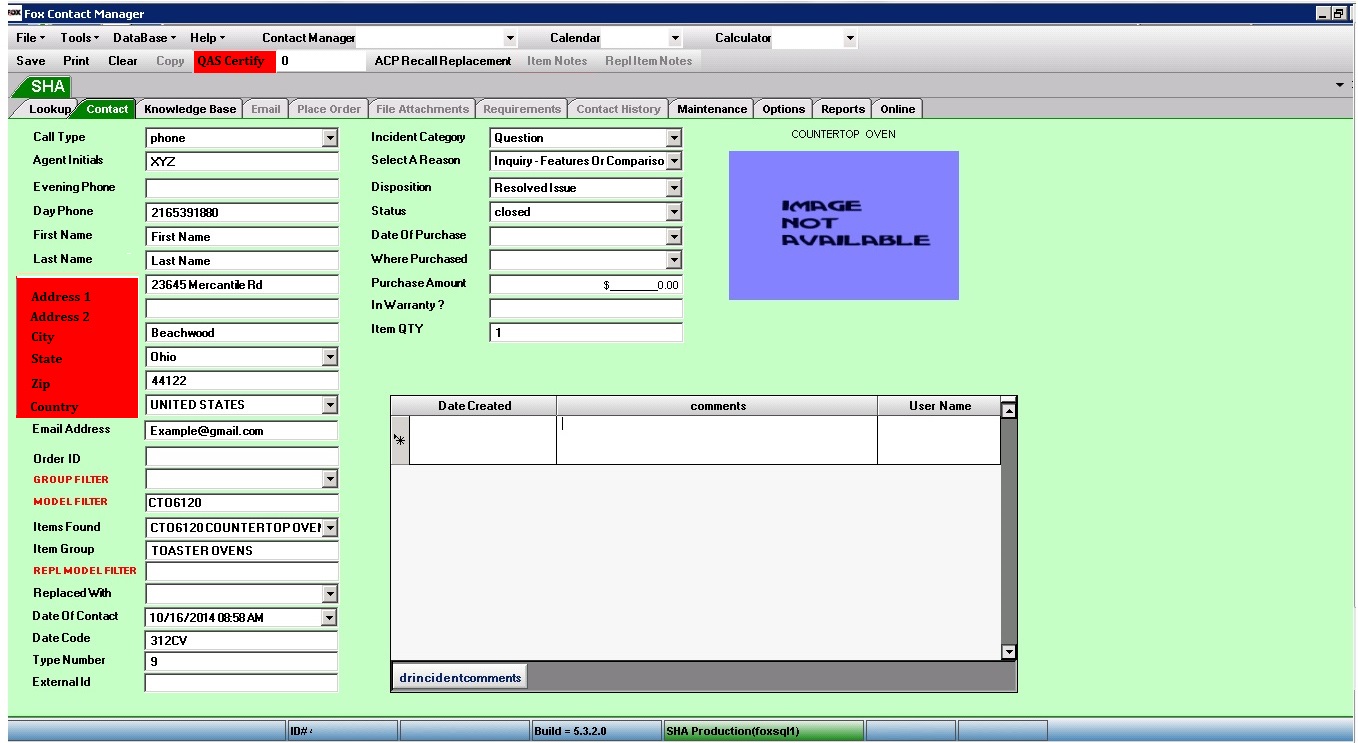Click the new-row asterisk in comments grid
The height and width of the screenshot is (743, 1358).
click(400, 440)
